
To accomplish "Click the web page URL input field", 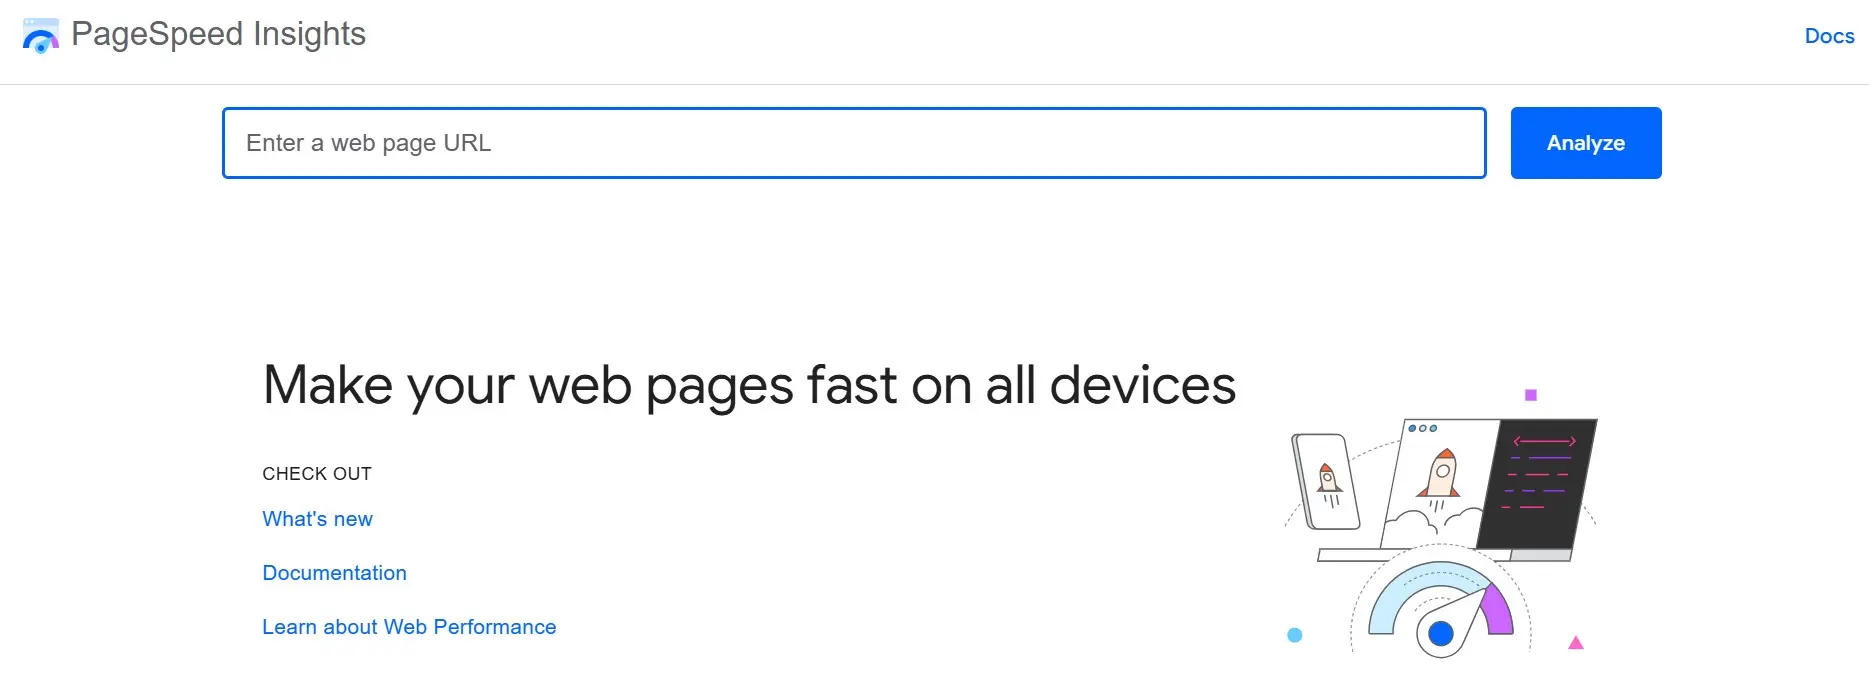I will click(x=853, y=142).
